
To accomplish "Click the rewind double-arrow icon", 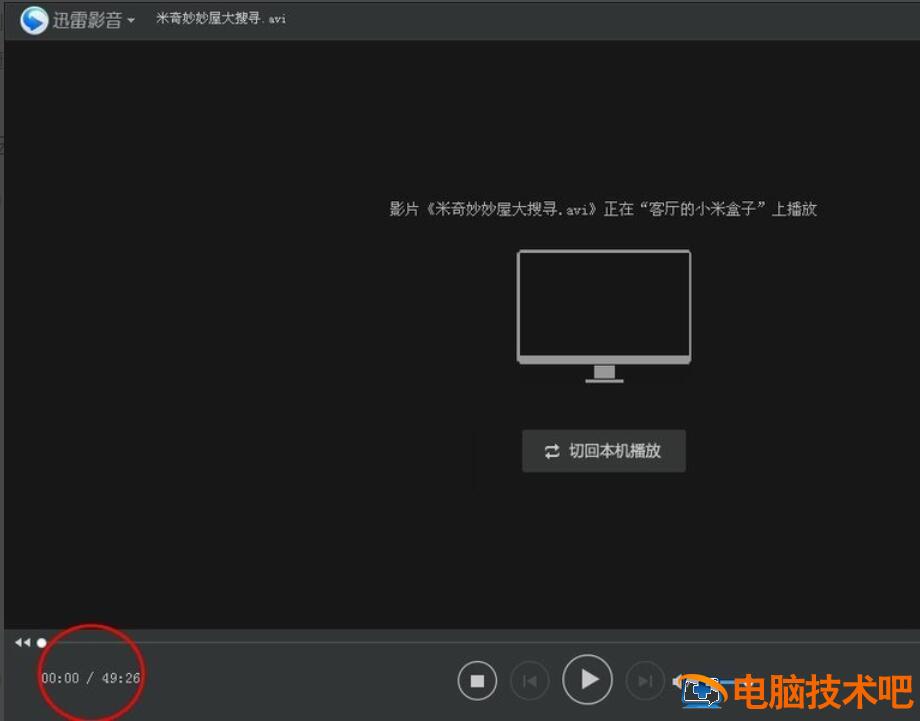I will click(22, 642).
